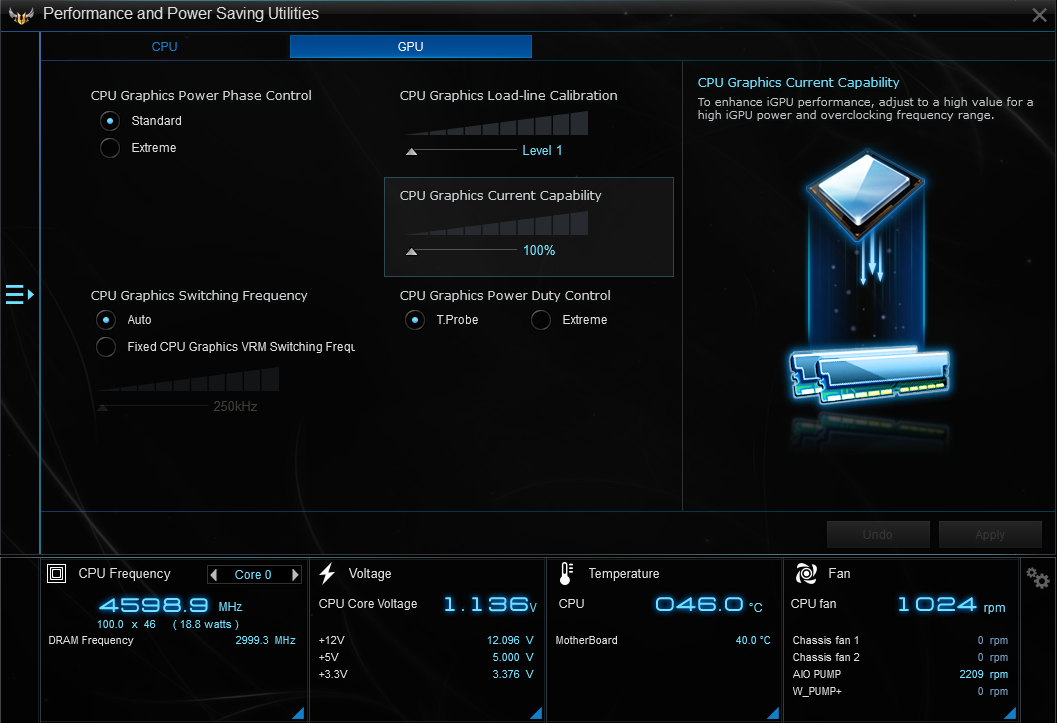1057x723 pixels.
Task: Switch to the CPU tab
Action: click(164, 46)
